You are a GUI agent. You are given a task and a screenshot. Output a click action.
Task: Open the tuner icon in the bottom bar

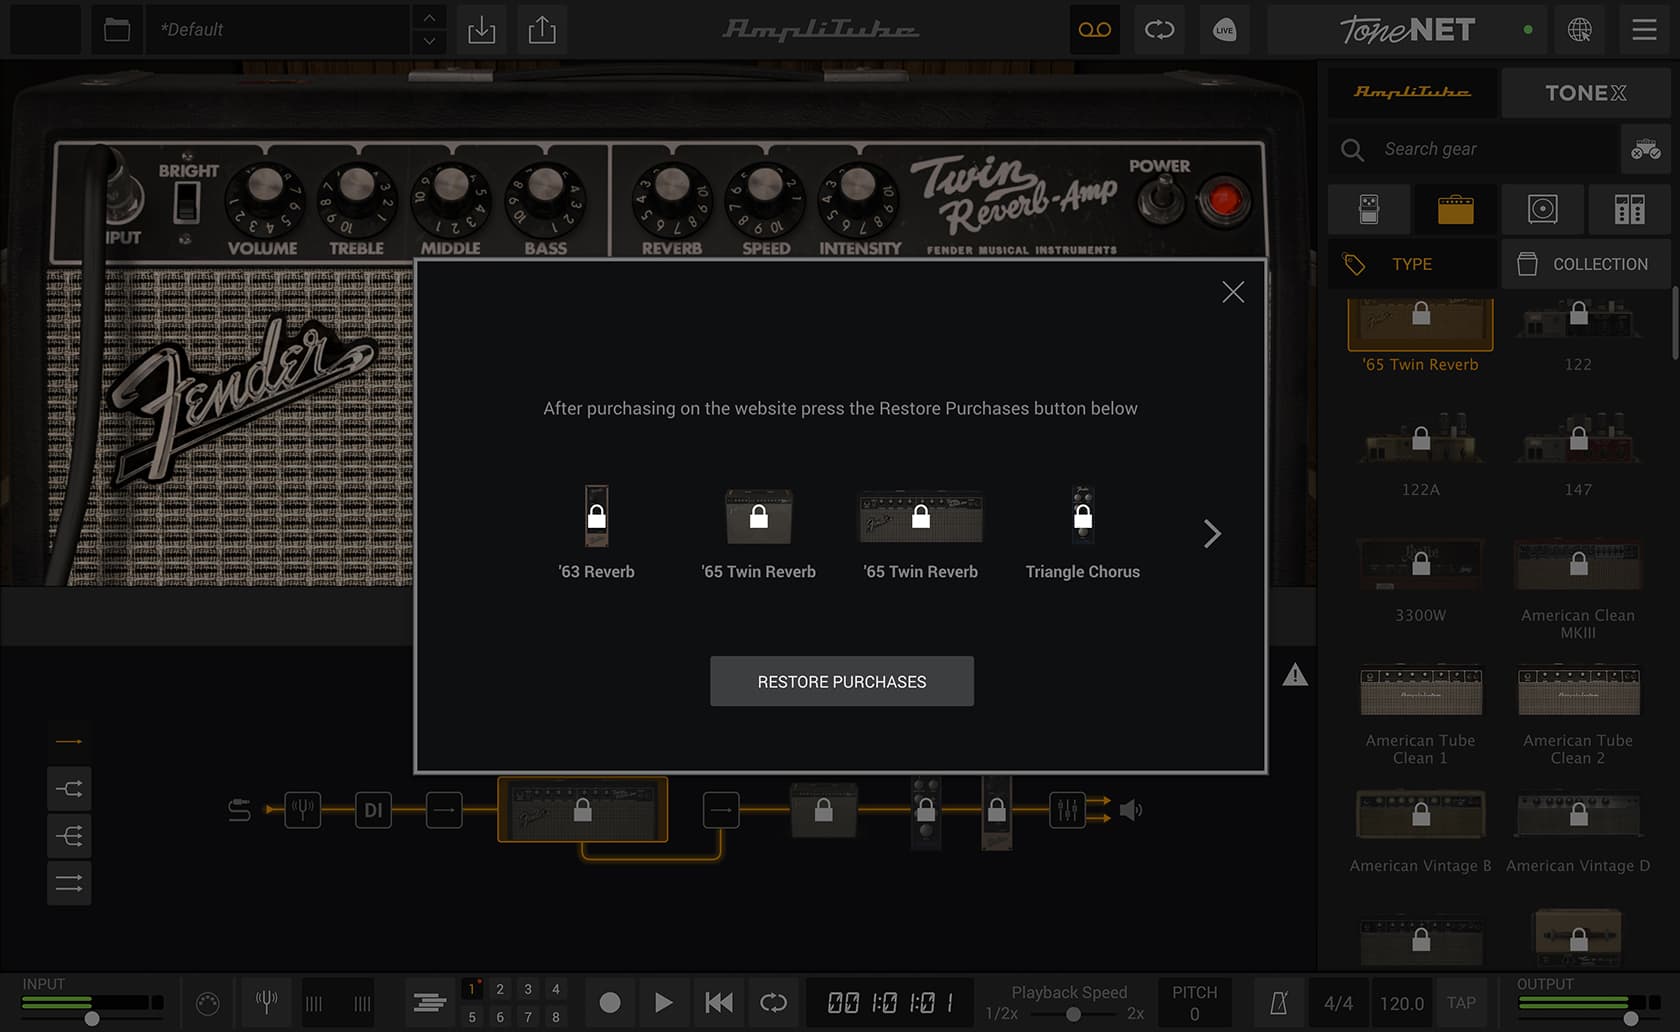click(266, 1002)
